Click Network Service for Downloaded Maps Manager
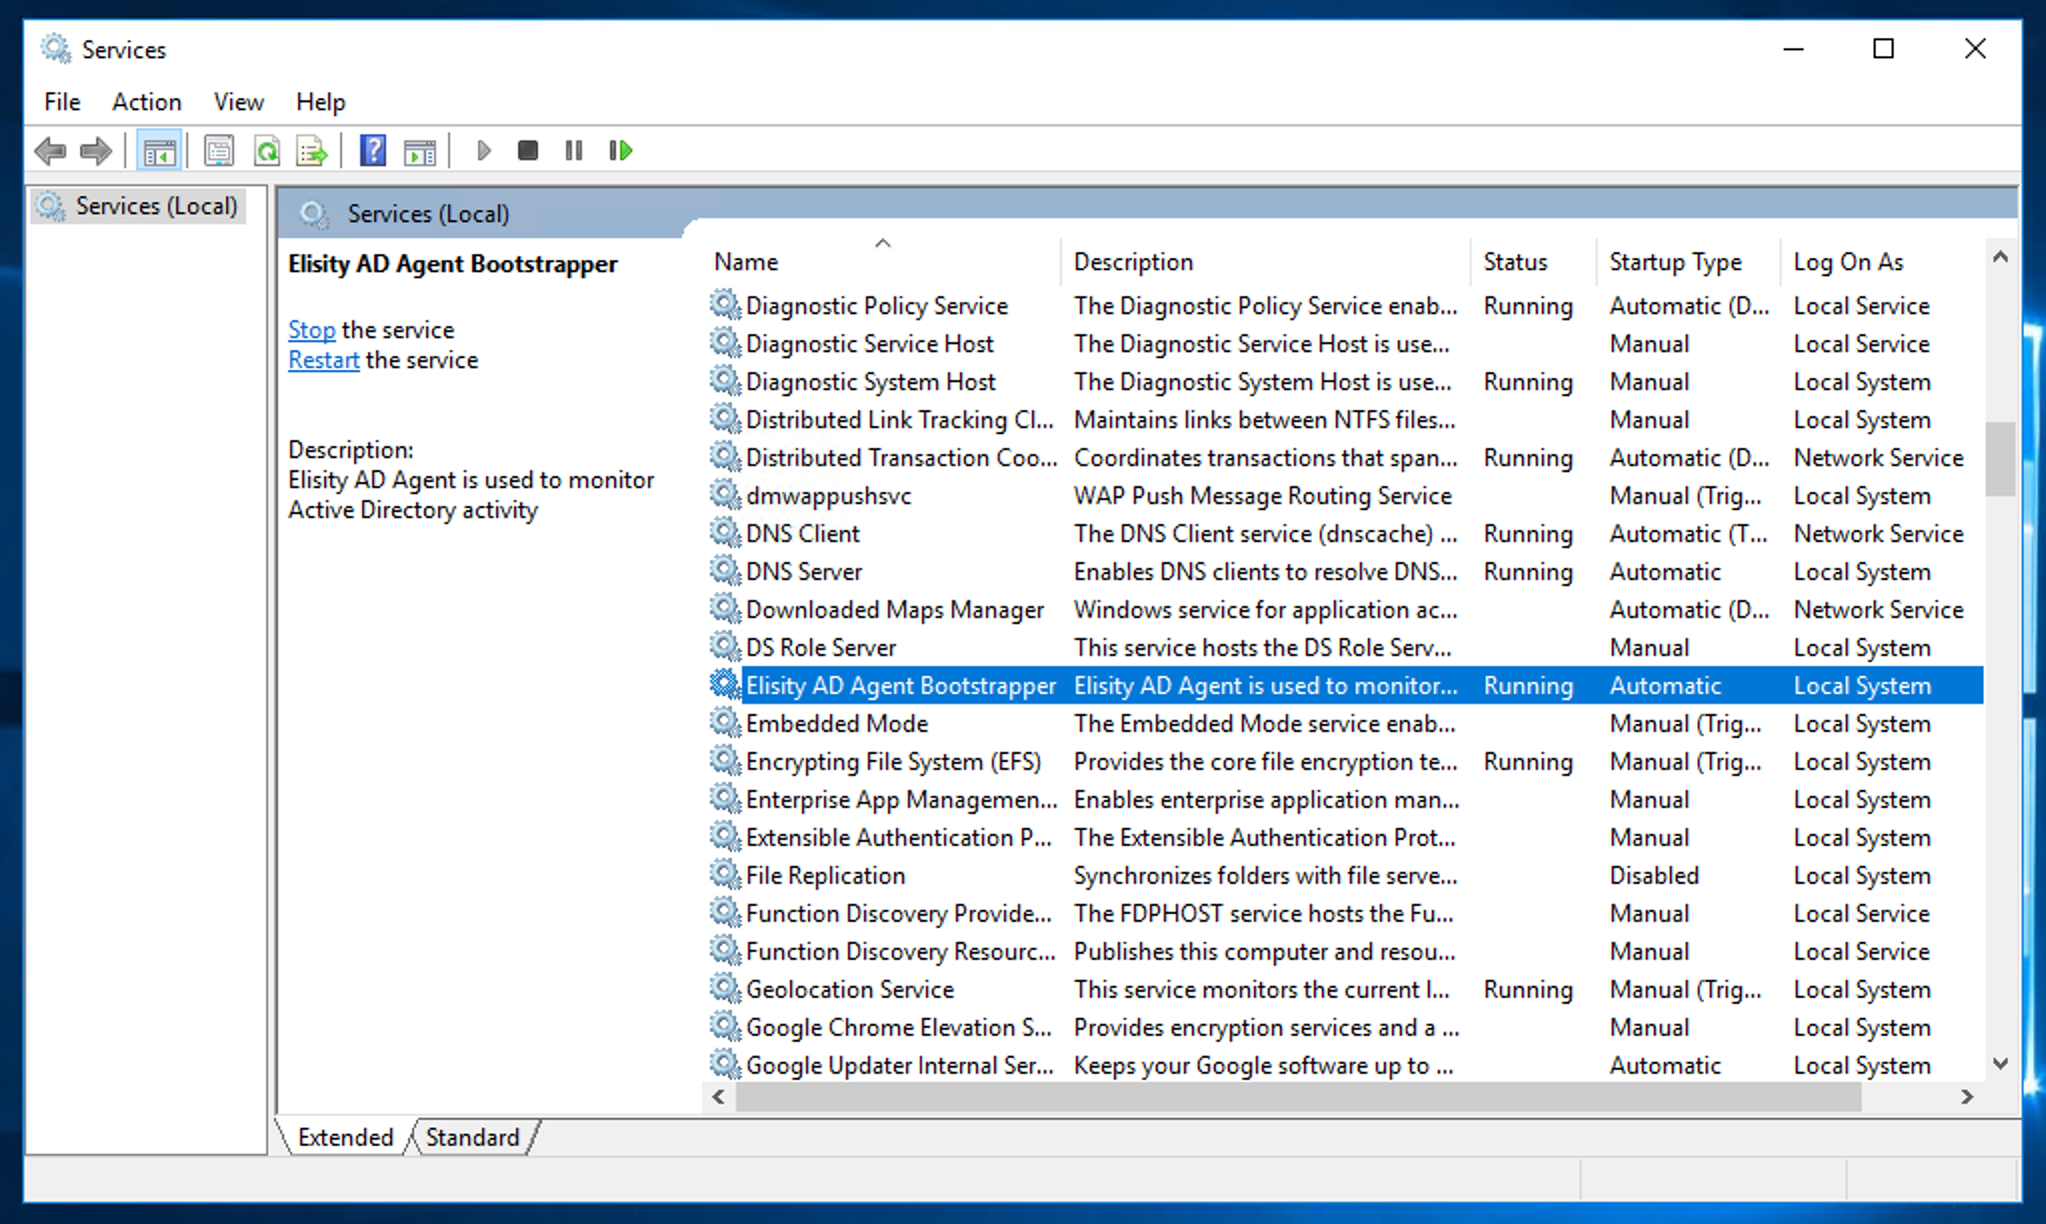2046x1224 pixels. click(x=1878, y=609)
